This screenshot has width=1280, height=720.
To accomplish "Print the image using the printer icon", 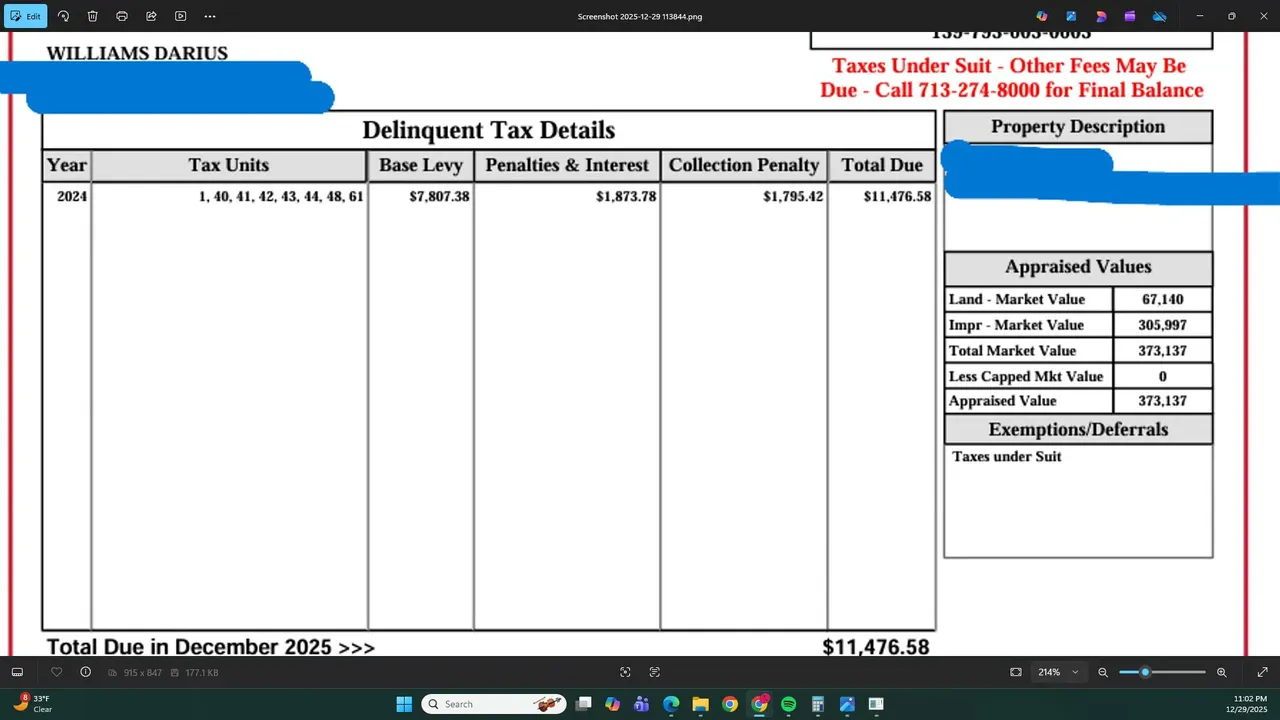I will coord(122,16).
